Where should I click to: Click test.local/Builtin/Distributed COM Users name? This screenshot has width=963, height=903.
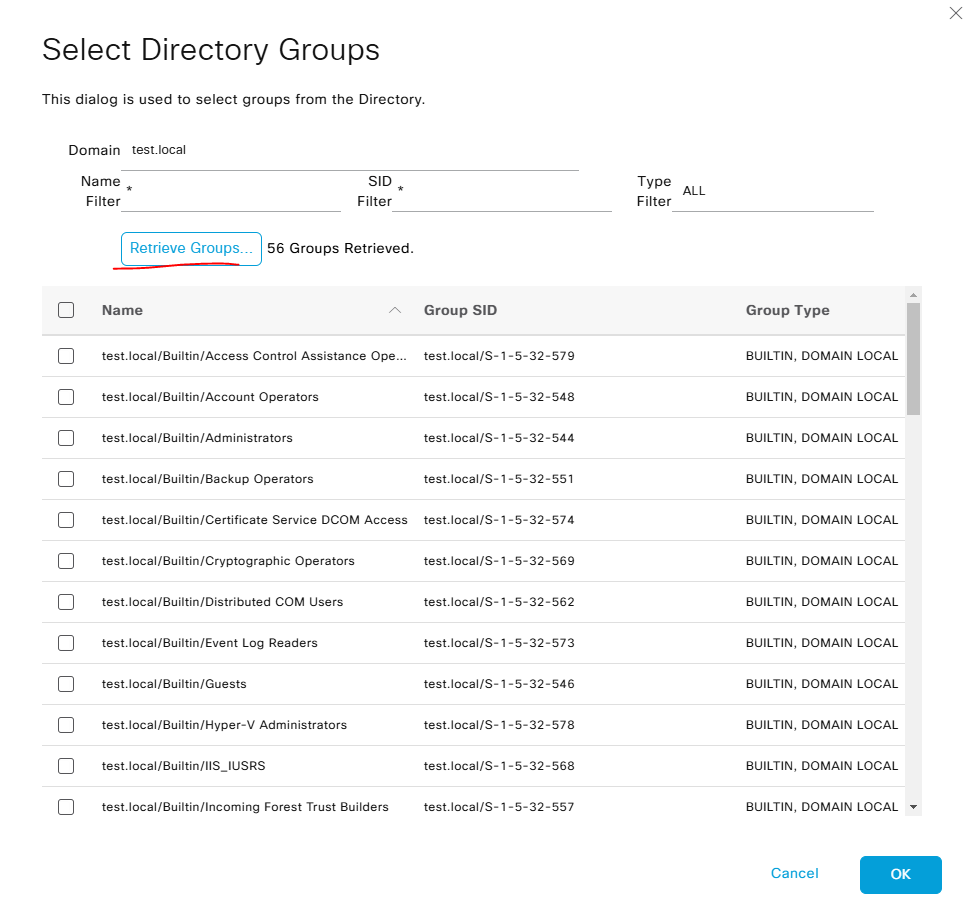click(x=222, y=602)
